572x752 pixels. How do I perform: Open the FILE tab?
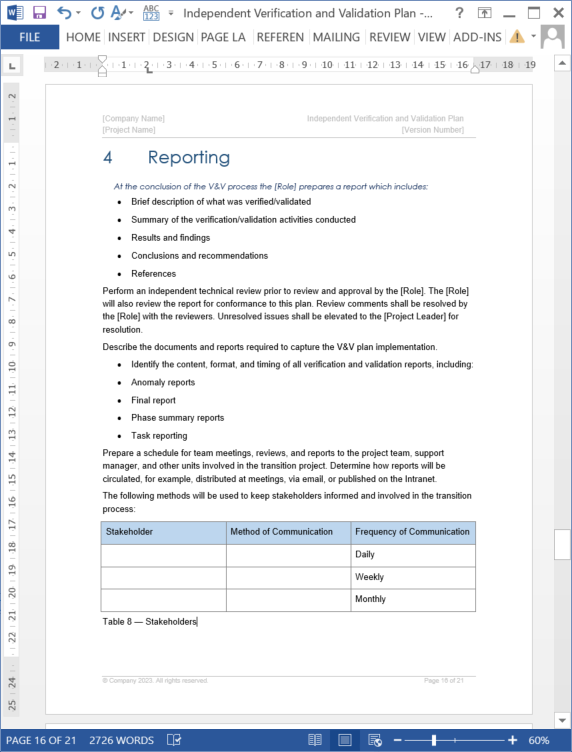click(x=30, y=37)
